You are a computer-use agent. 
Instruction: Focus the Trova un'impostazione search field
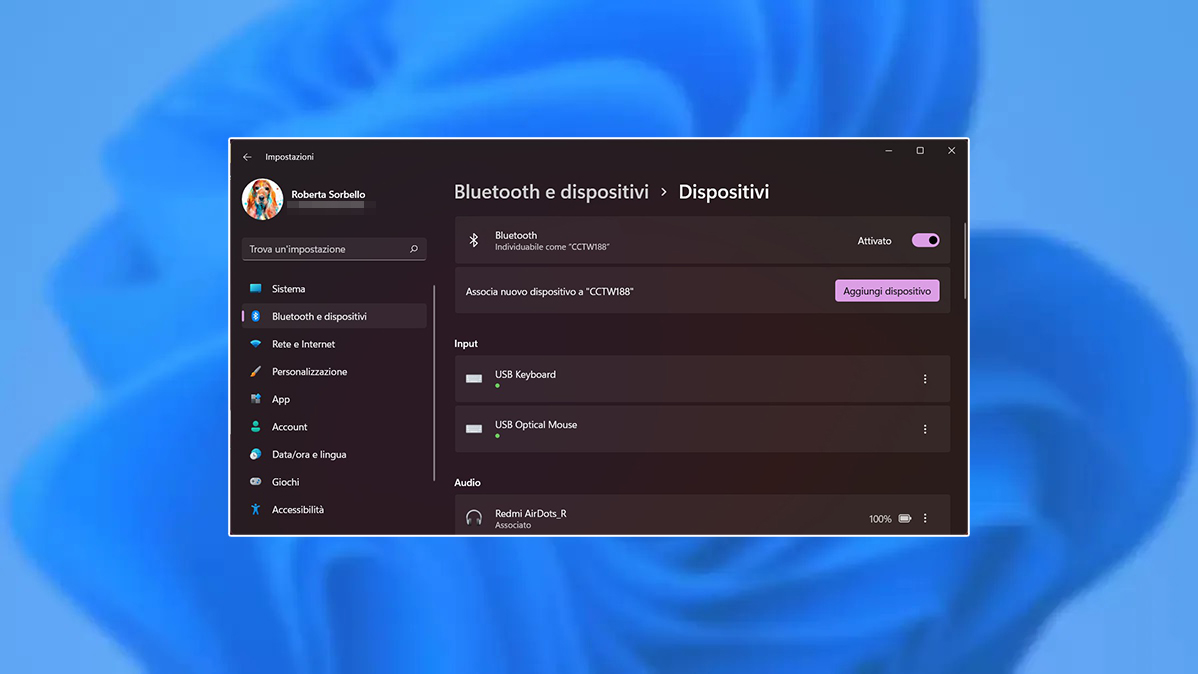(x=325, y=249)
